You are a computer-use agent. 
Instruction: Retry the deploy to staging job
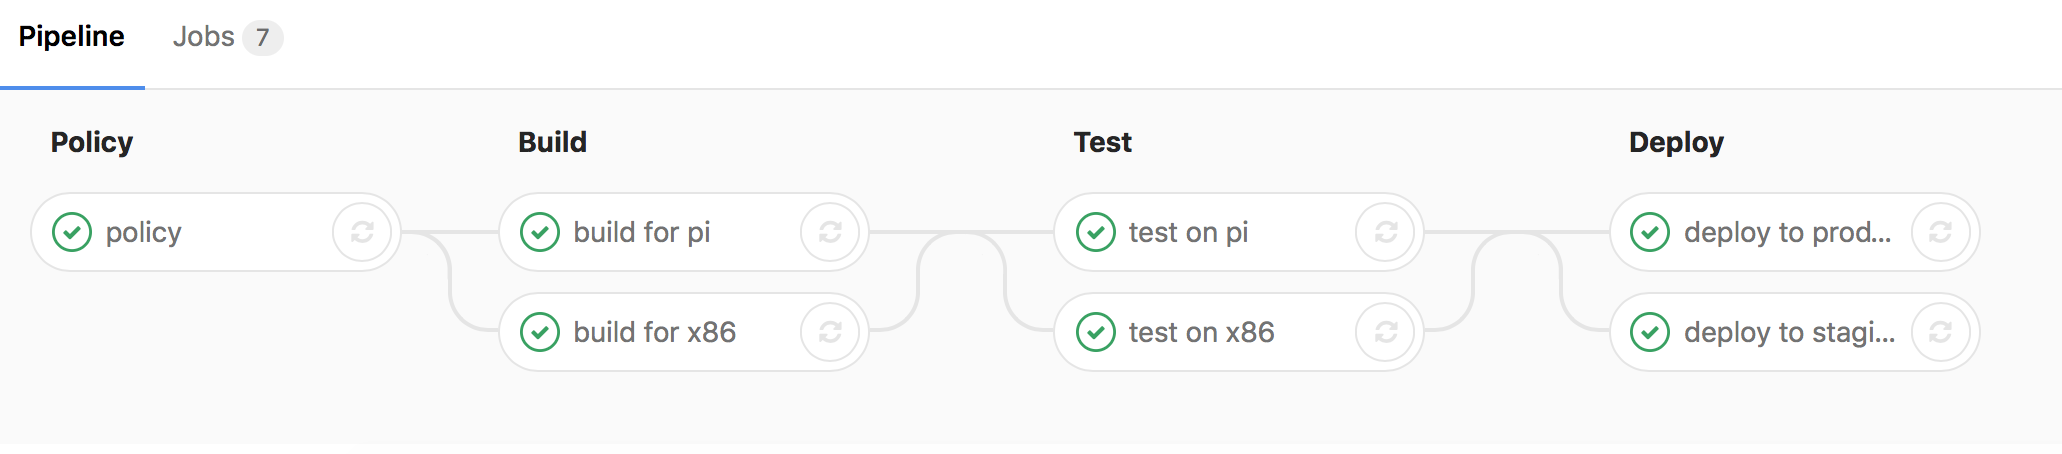coord(1940,332)
